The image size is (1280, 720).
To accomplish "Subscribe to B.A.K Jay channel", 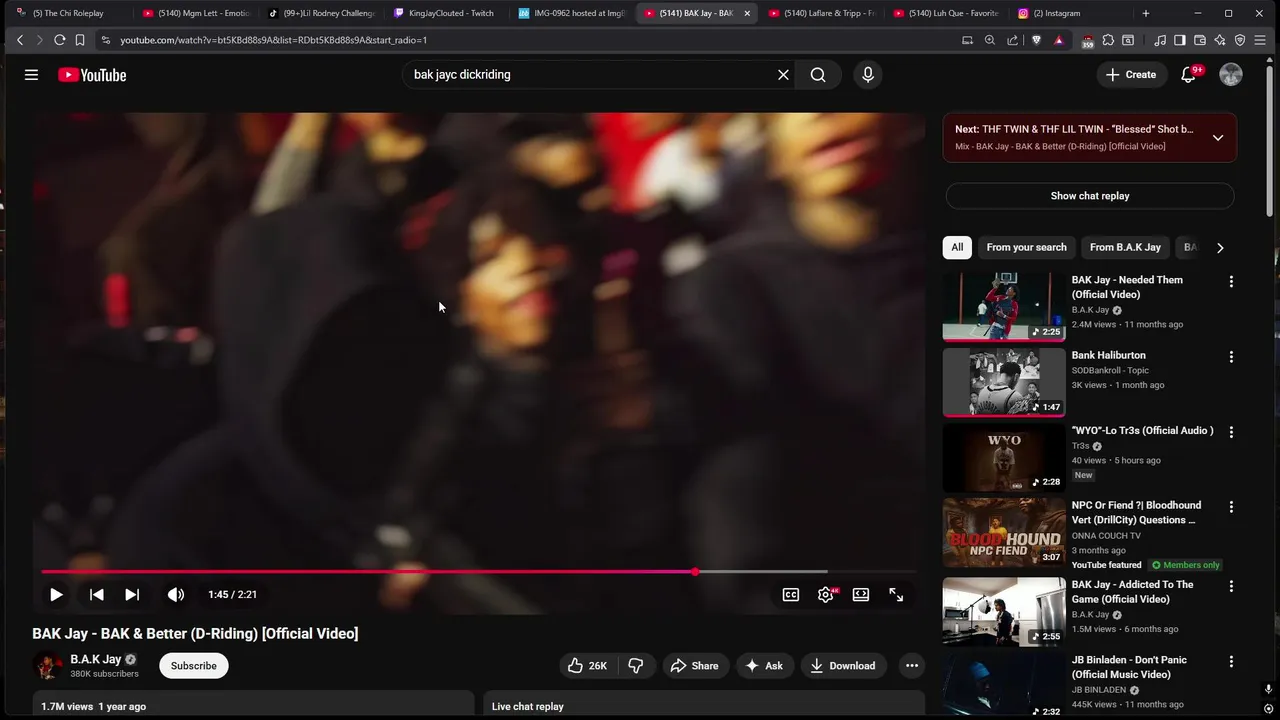I will pyautogui.click(x=194, y=666).
